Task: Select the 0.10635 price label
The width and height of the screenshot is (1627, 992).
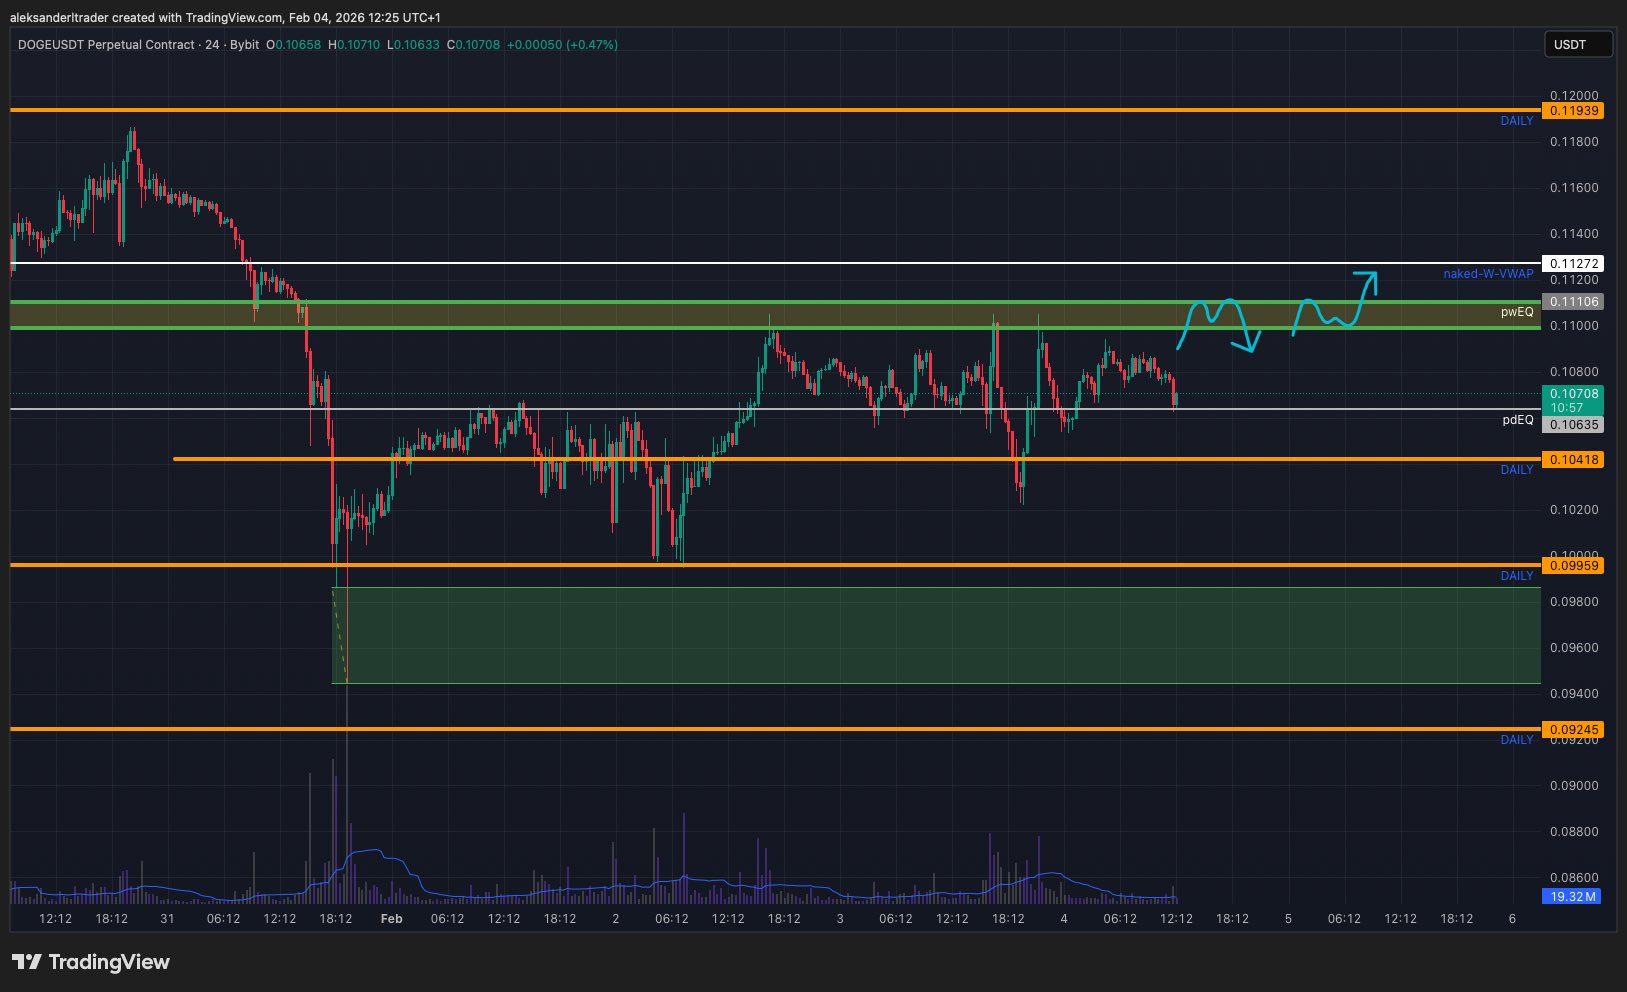Action: (x=1573, y=425)
